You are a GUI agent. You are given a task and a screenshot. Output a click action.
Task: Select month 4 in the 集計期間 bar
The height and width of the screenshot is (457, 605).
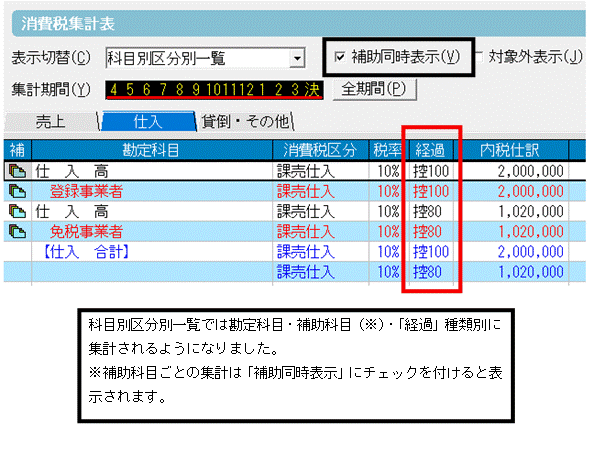pos(113,90)
